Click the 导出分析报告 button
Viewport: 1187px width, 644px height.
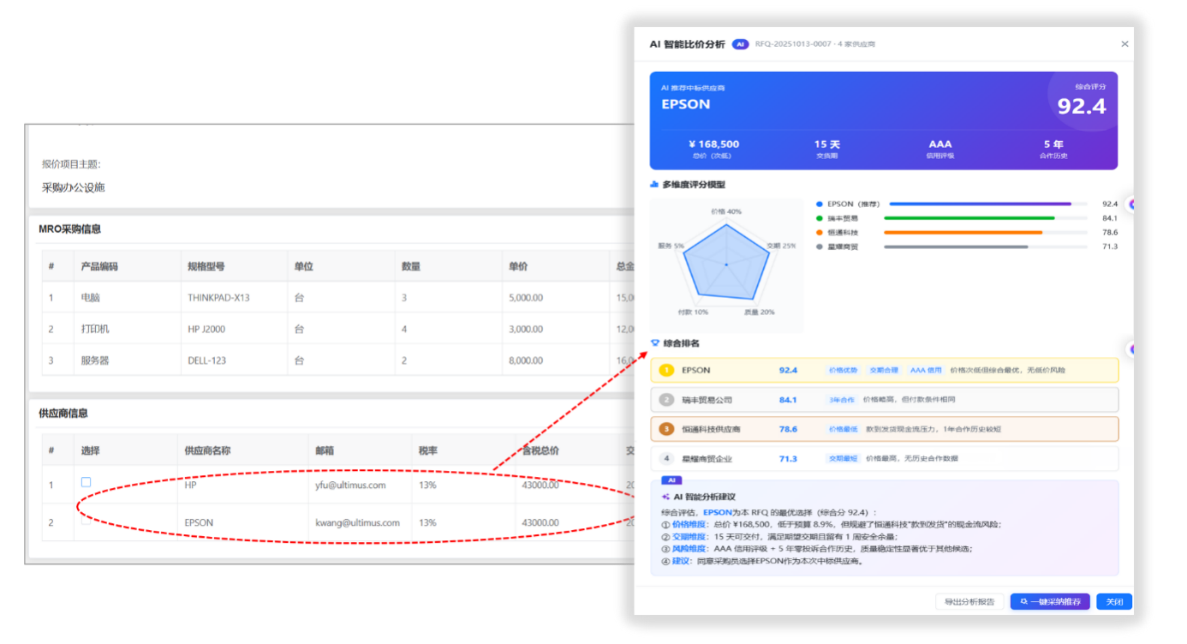[969, 602]
